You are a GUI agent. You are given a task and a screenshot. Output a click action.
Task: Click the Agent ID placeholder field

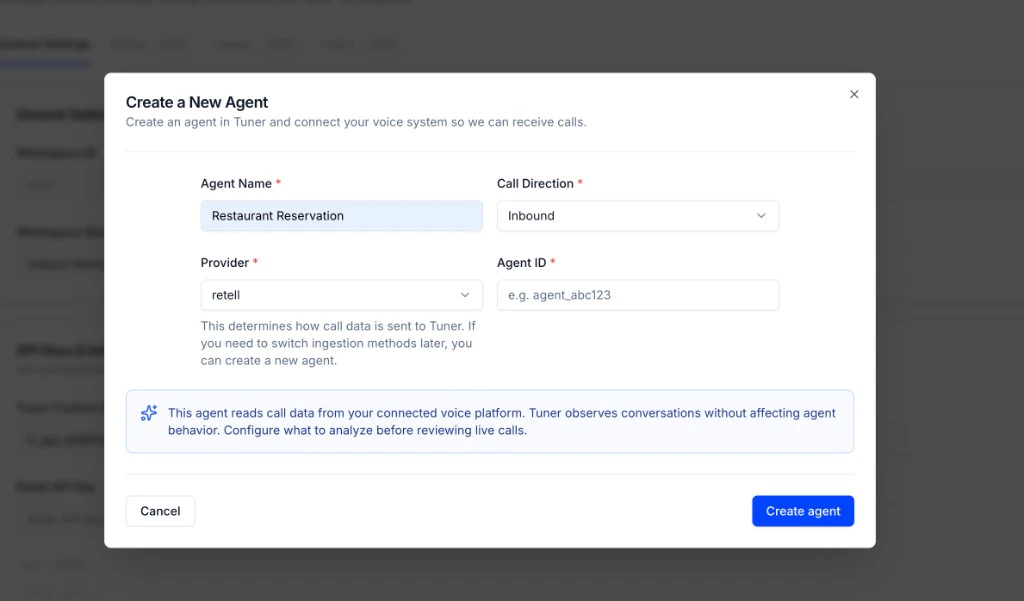637,295
